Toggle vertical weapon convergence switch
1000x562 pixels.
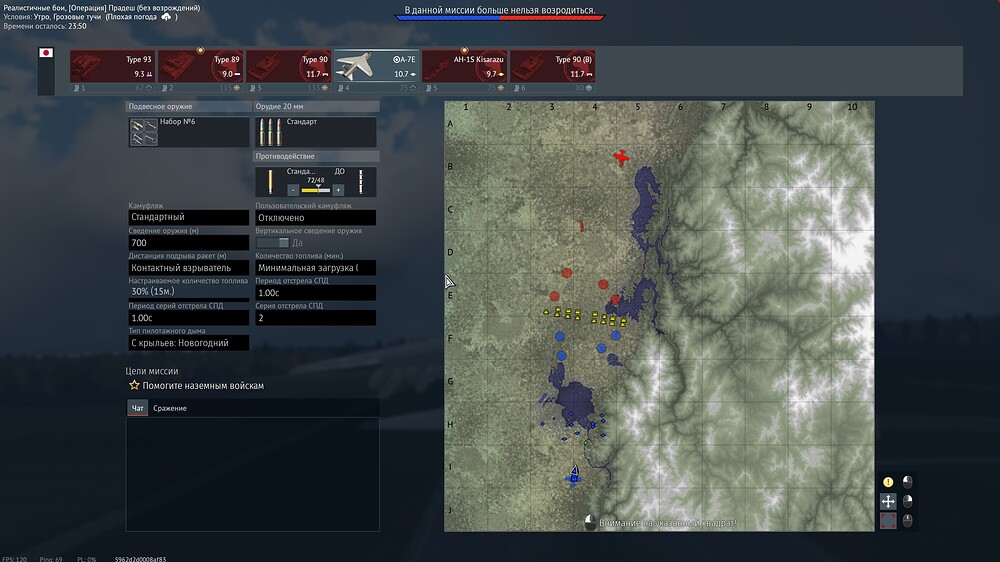coord(271,242)
